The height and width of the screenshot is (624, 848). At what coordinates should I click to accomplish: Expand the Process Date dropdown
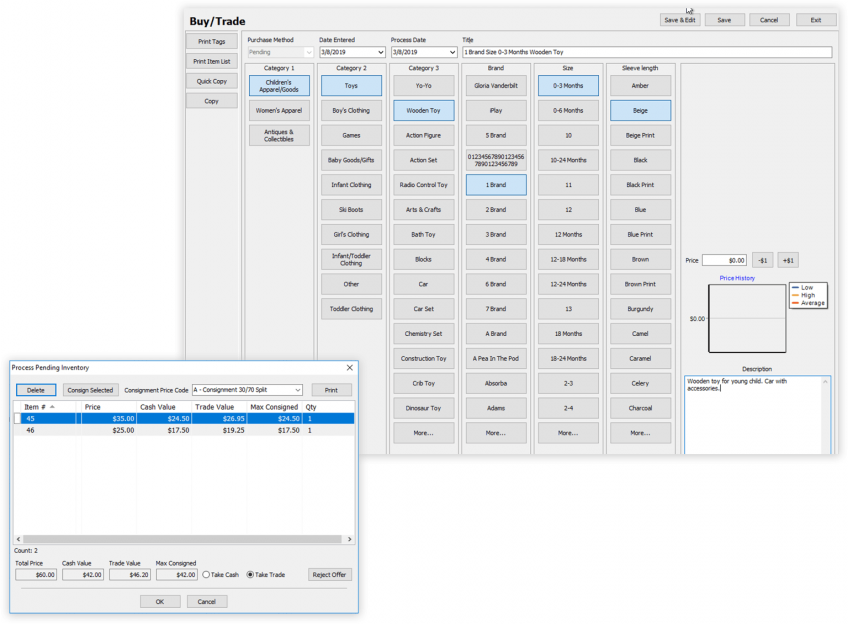[452, 52]
